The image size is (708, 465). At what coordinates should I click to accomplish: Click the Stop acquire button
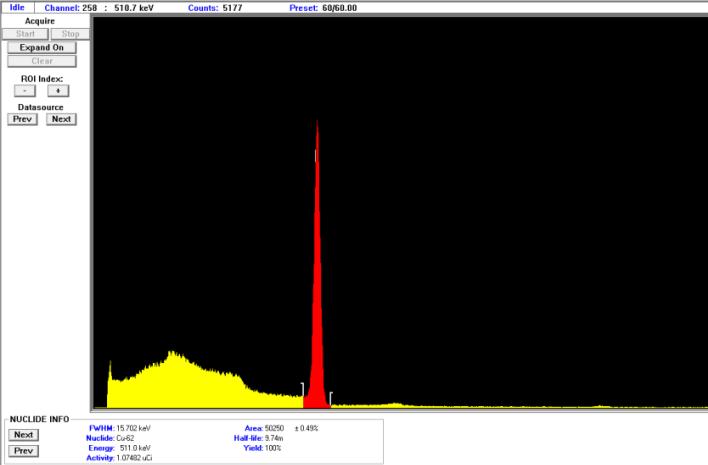coord(70,34)
